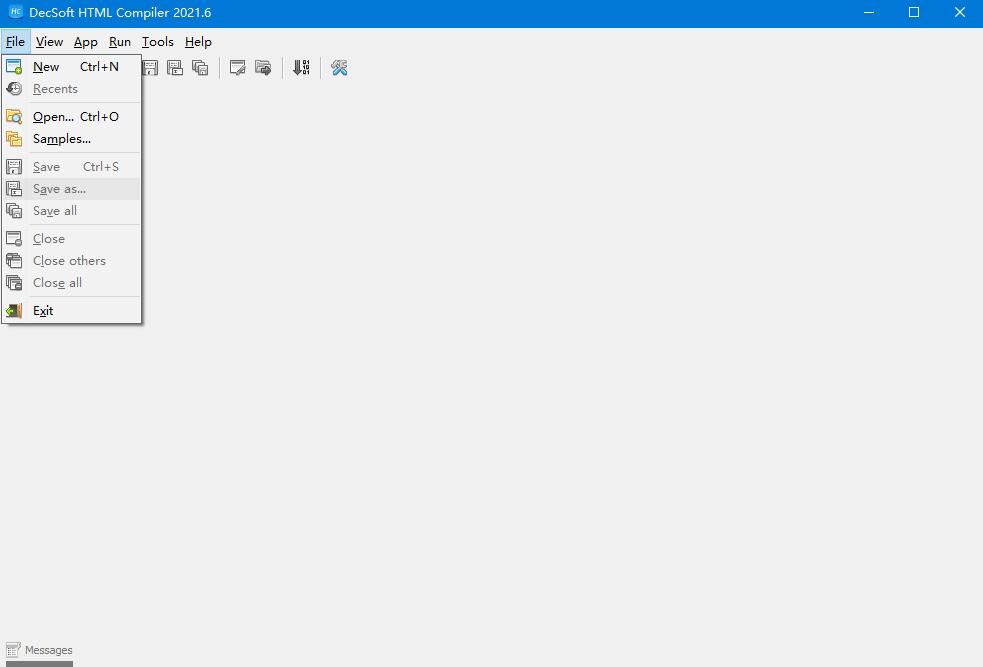
Task: Open the tools and options toolbar icon
Action: click(339, 68)
